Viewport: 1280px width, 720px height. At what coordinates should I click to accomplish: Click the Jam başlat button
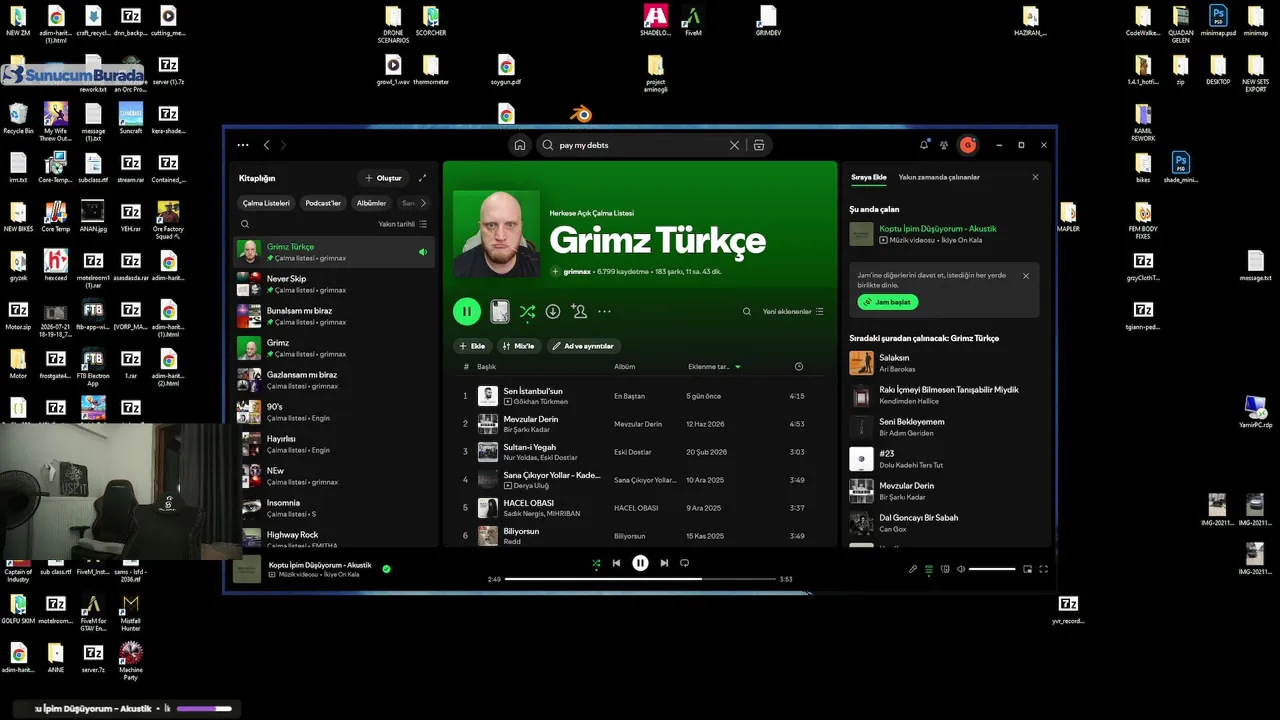click(x=888, y=302)
